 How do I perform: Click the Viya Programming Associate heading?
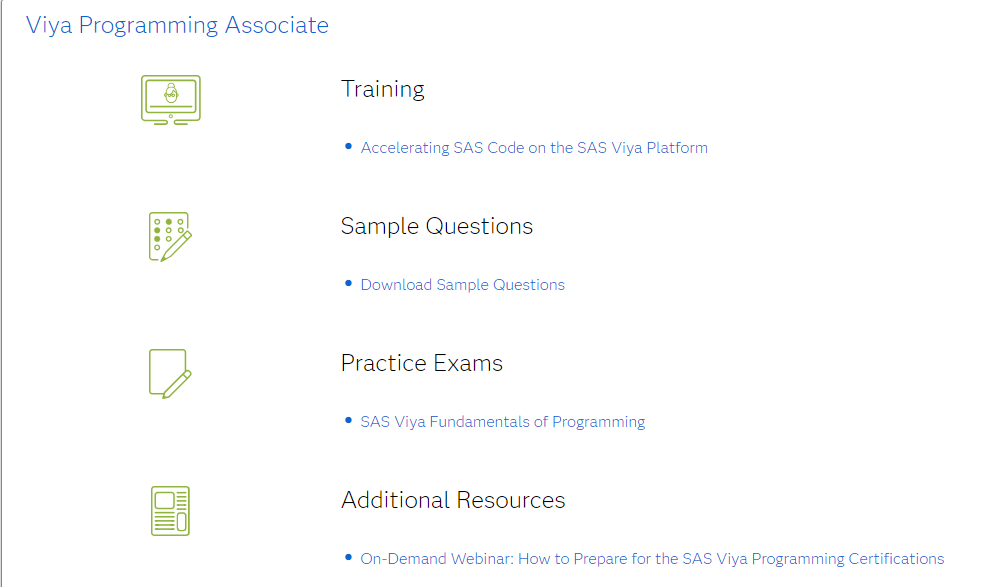point(178,25)
